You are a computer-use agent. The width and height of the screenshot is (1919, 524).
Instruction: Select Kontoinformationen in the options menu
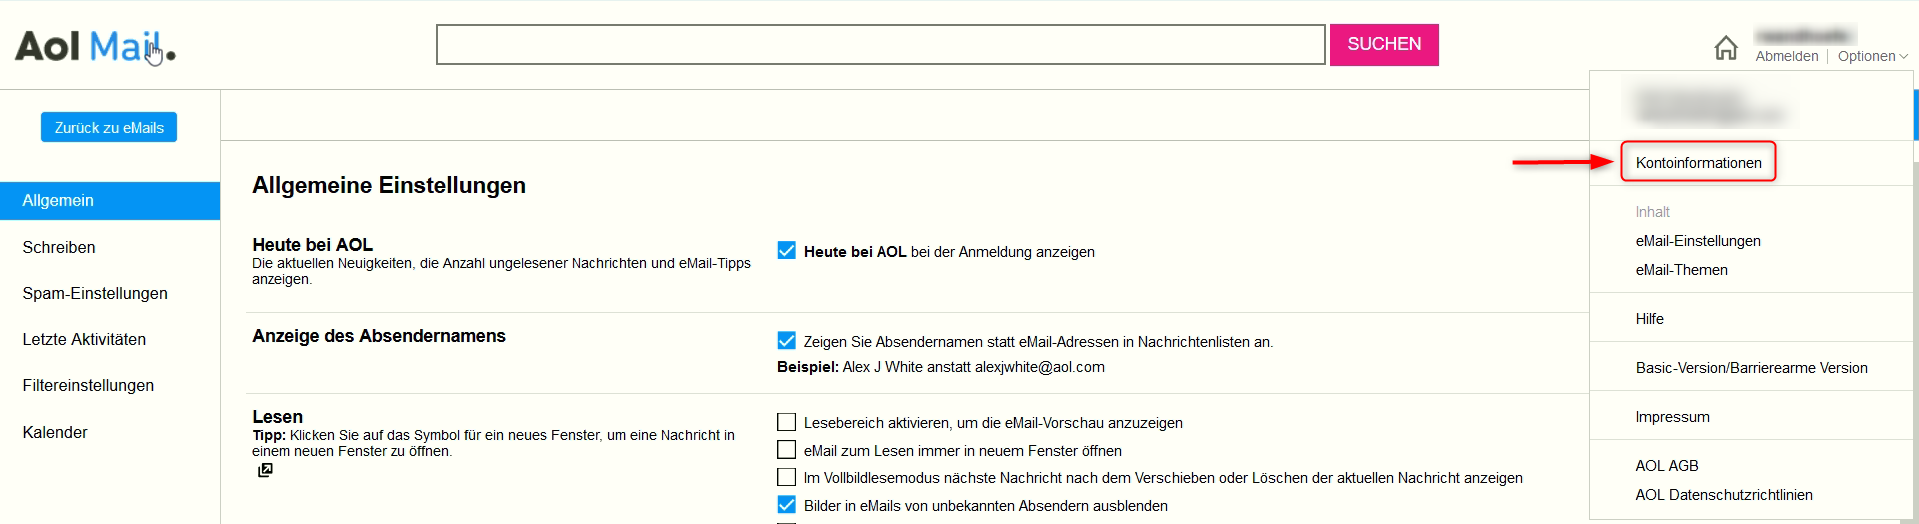(x=1698, y=162)
